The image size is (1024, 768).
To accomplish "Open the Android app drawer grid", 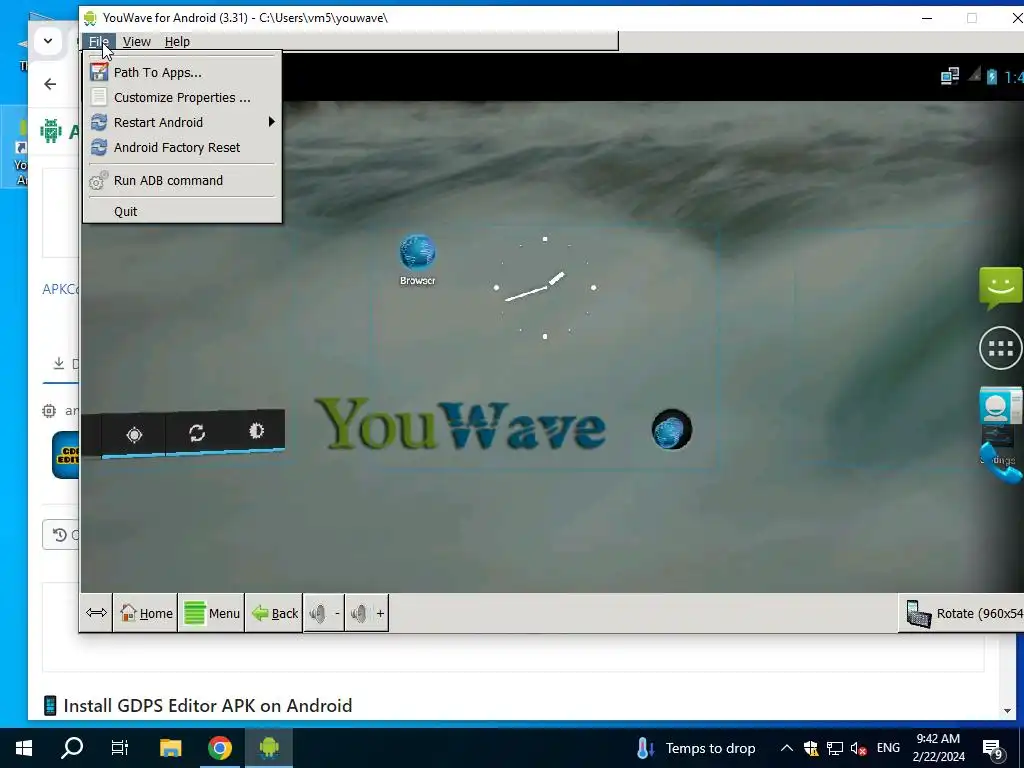I will (1000, 348).
